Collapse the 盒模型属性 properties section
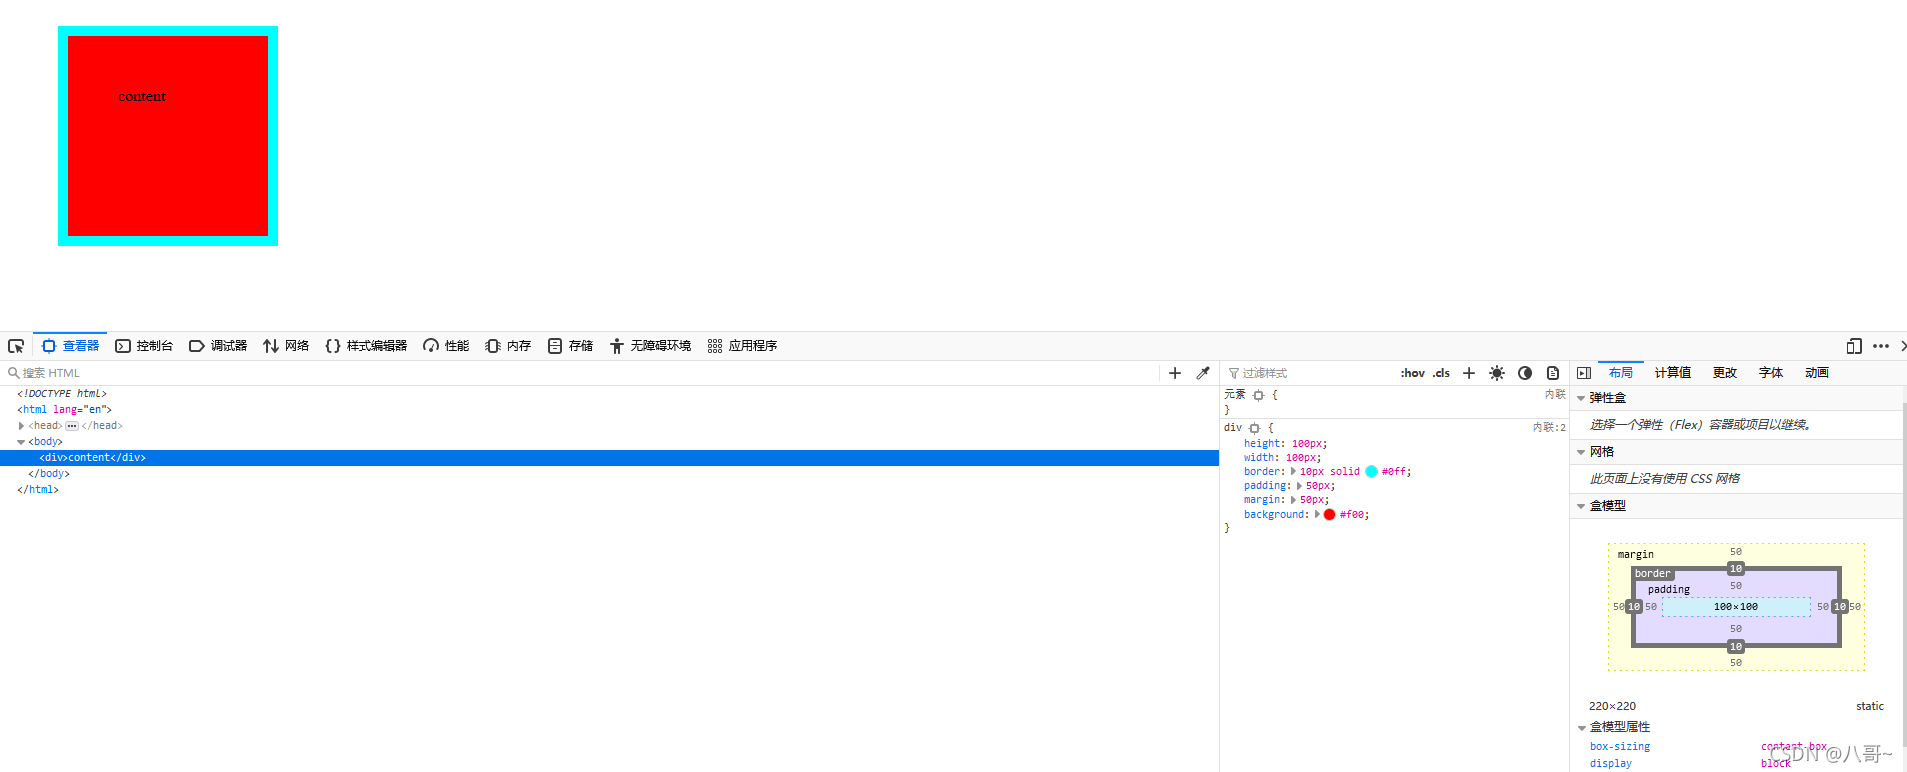1907x772 pixels. coord(1581,728)
